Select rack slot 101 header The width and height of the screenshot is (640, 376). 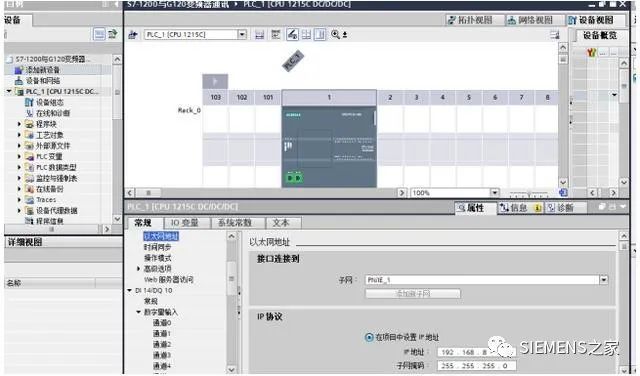(268, 98)
